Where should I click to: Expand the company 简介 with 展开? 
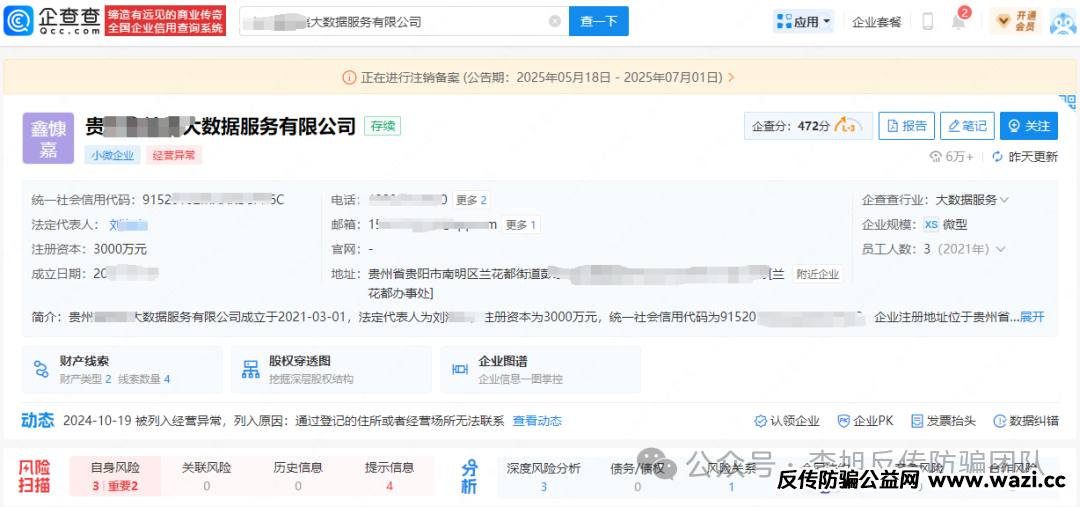click(x=1032, y=317)
